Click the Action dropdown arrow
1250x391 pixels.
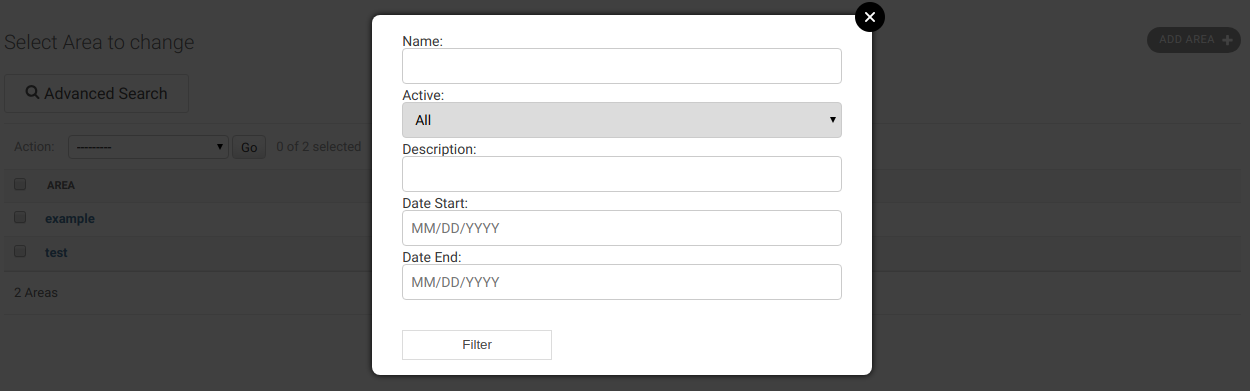(221, 147)
